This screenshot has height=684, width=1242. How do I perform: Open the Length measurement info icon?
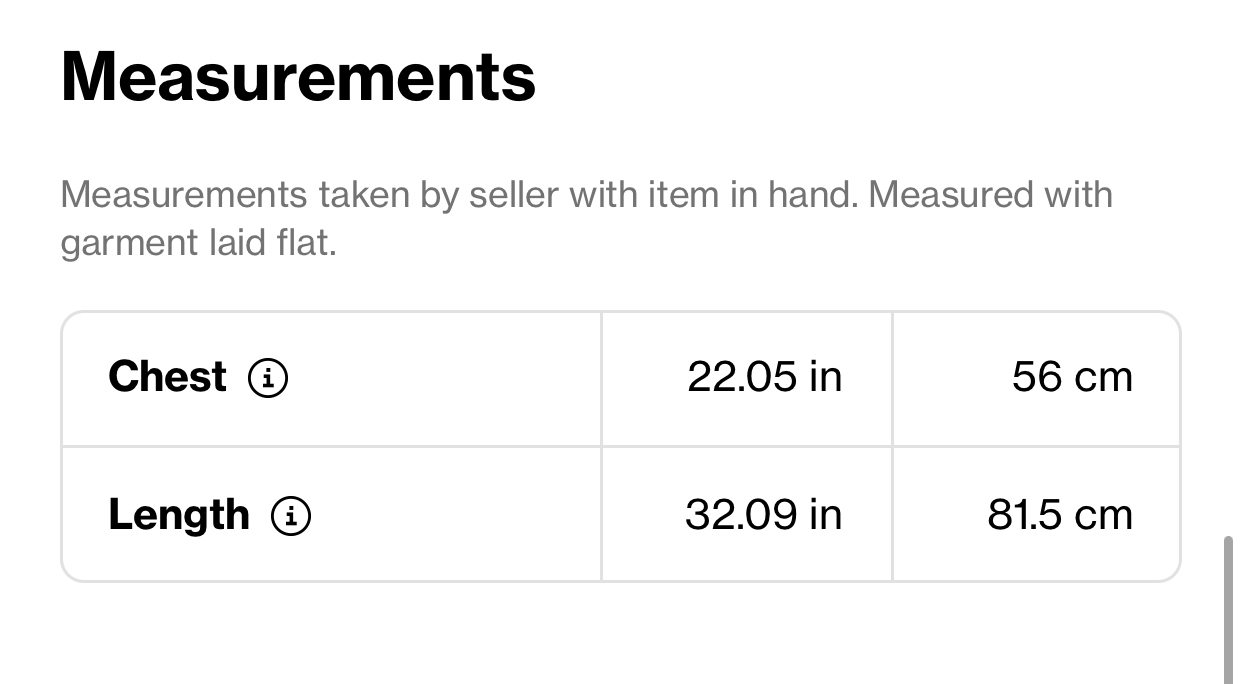pos(291,516)
